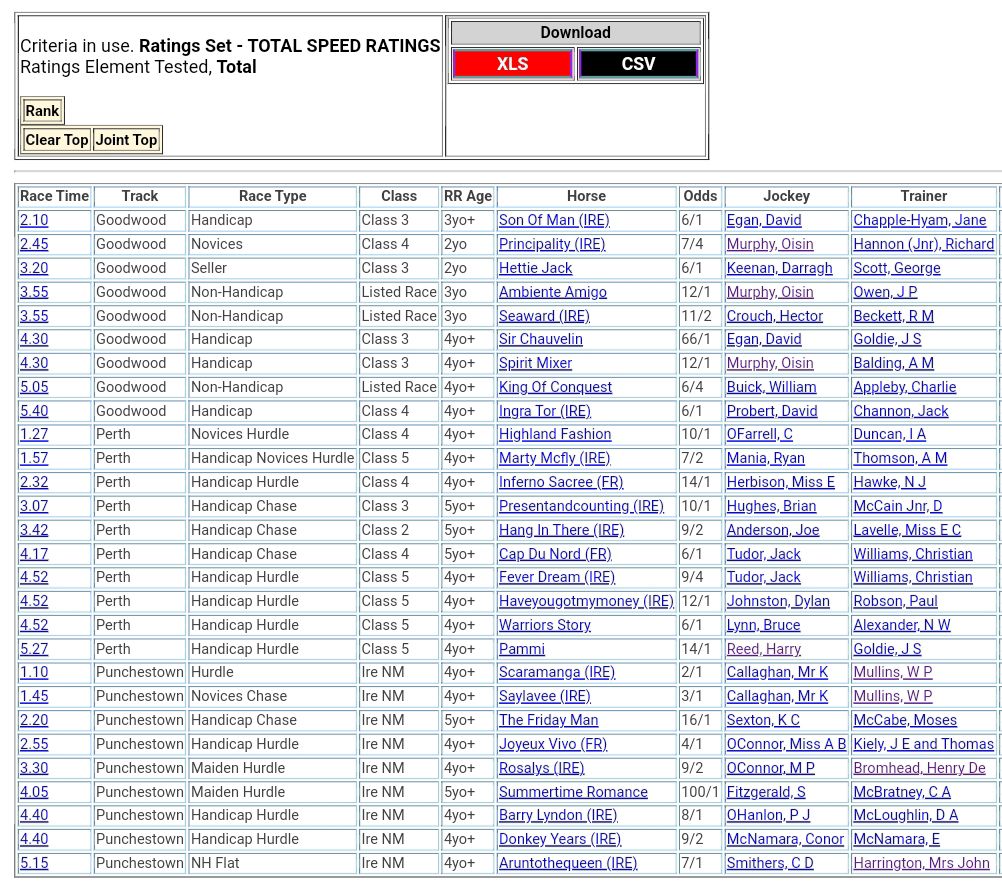Open trainer Bromhead, Henry De link
The image size is (1002, 896).
click(x=919, y=768)
